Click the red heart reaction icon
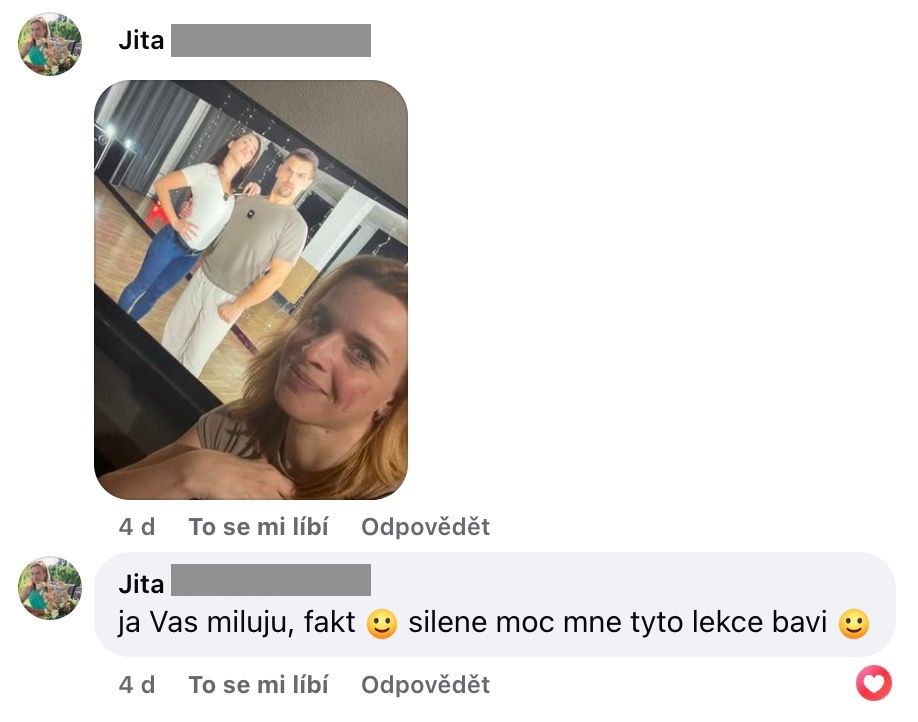 tap(874, 683)
